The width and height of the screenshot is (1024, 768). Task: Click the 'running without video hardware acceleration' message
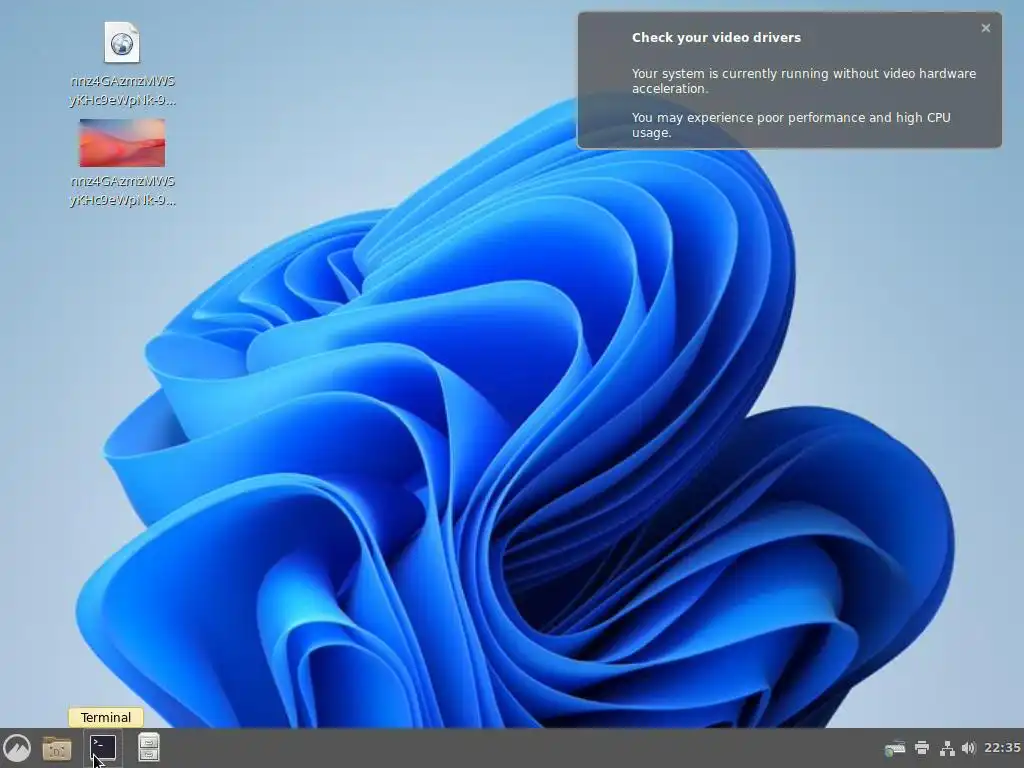tap(803, 81)
